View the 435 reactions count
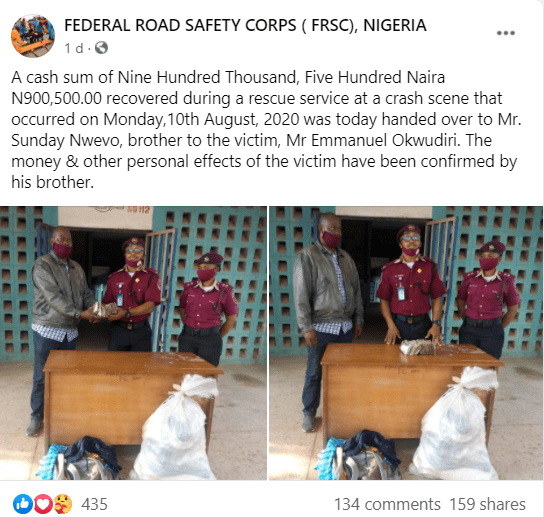This screenshot has height=517, width=544. pyautogui.click(x=94, y=504)
